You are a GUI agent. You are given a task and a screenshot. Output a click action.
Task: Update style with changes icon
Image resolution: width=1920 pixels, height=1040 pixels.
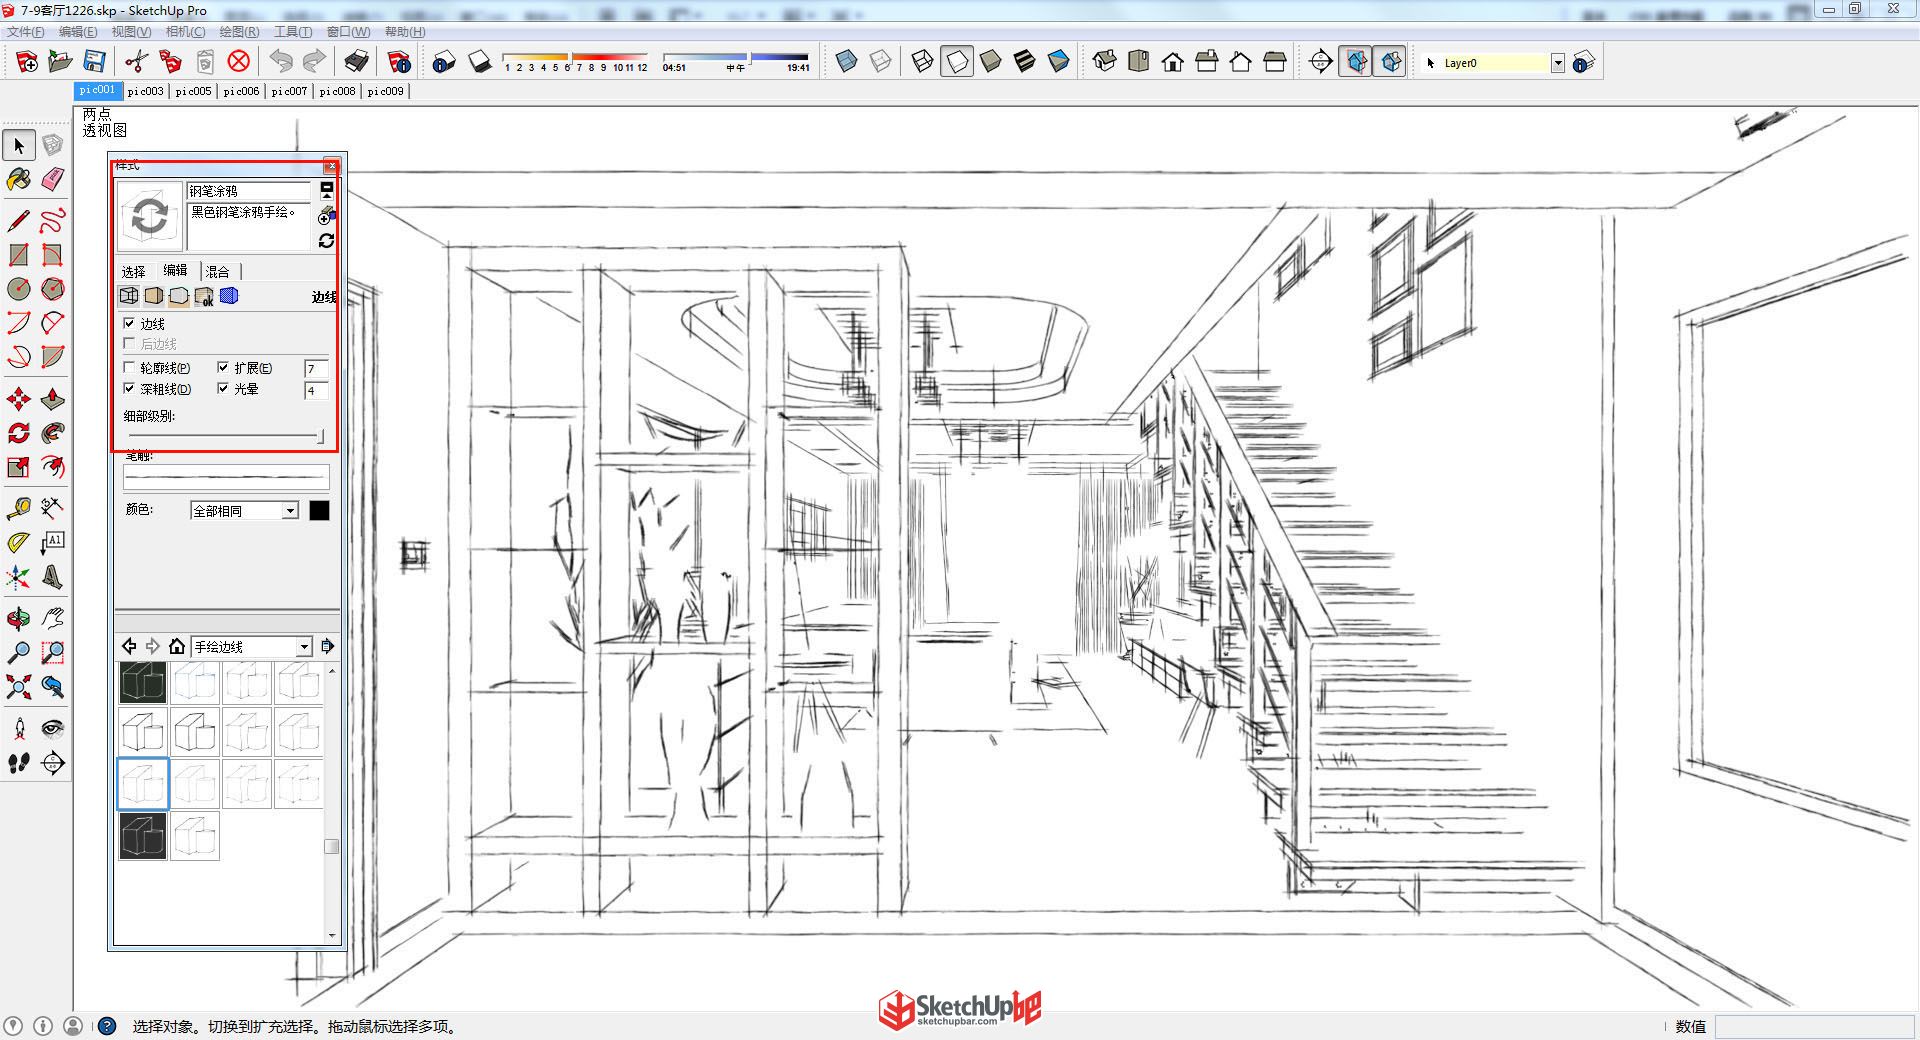tap(326, 241)
